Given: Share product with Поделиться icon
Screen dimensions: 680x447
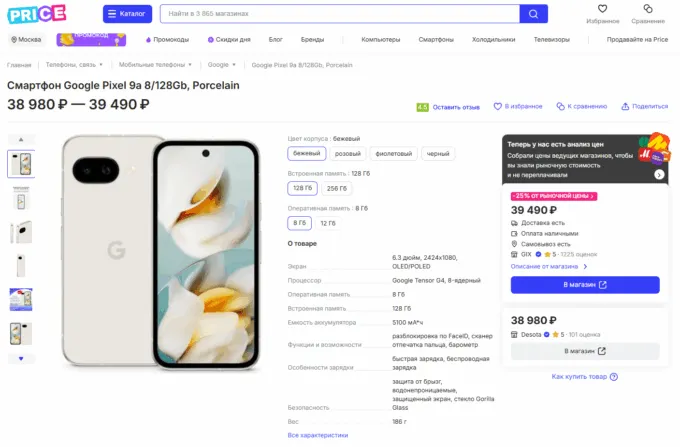Looking at the screenshot, I should (x=625, y=106).
